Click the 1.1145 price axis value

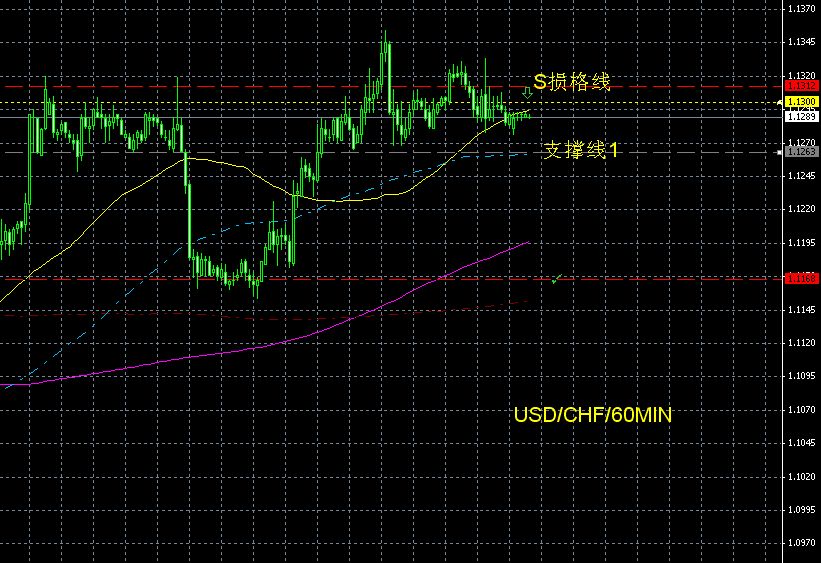click(802, 310)
